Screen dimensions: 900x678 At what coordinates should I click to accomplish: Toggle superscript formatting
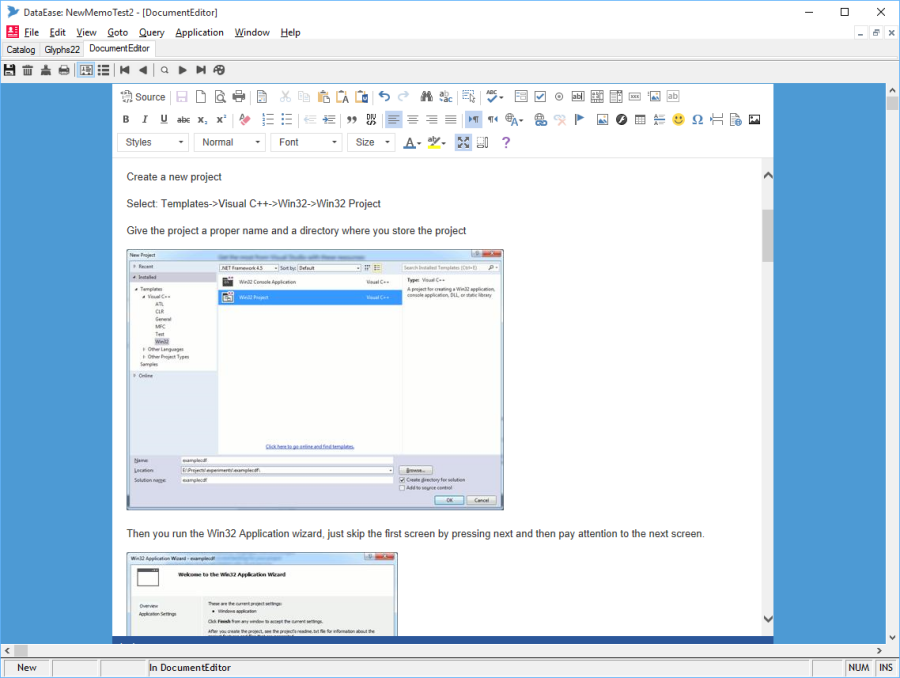[221, 119]
